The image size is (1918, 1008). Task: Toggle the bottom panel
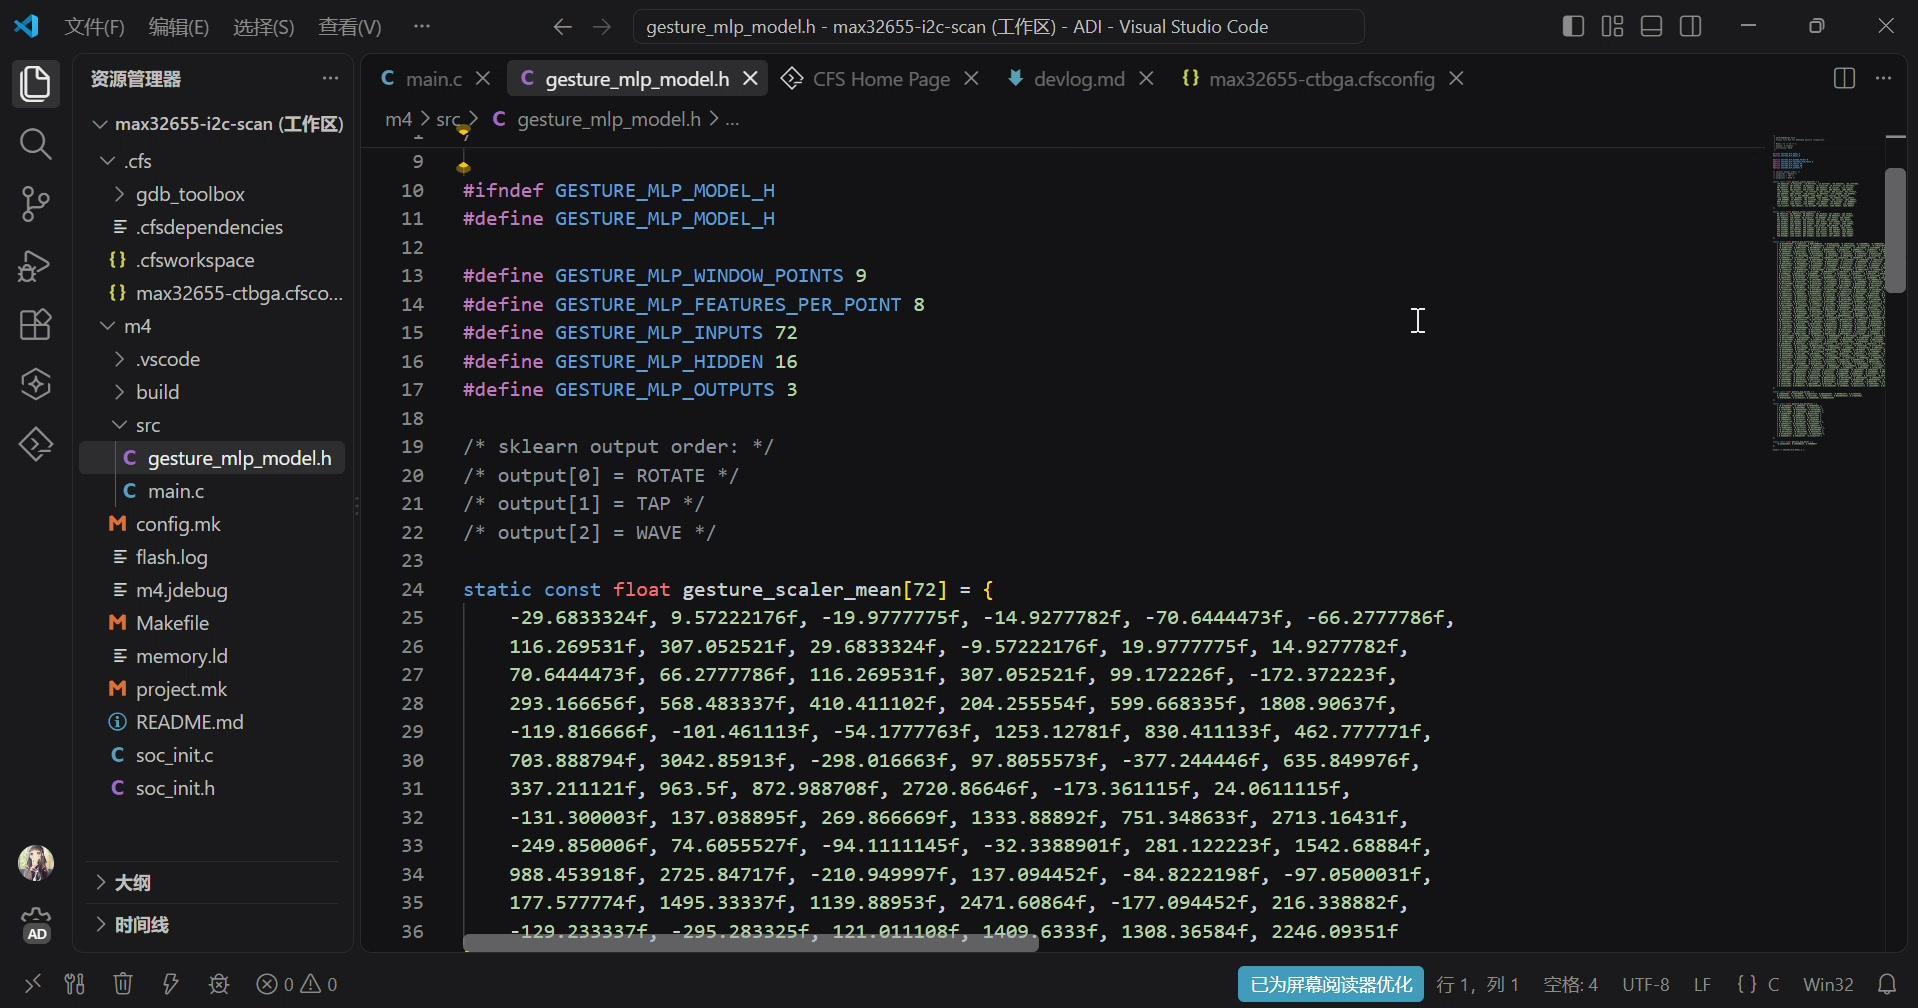click(x=1652, y=26)
